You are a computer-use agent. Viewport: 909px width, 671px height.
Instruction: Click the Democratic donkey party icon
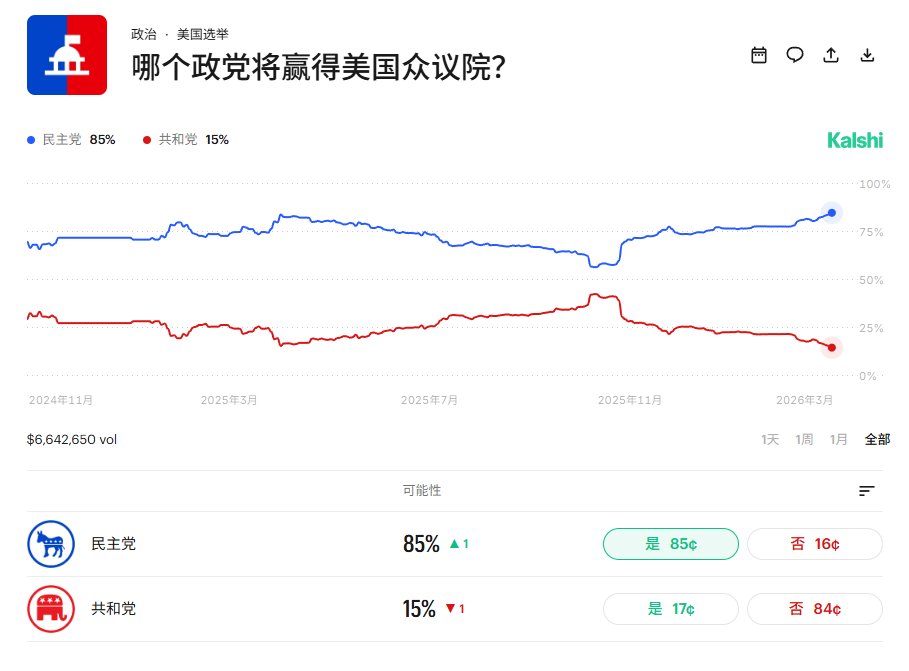[x=50, y=544]
